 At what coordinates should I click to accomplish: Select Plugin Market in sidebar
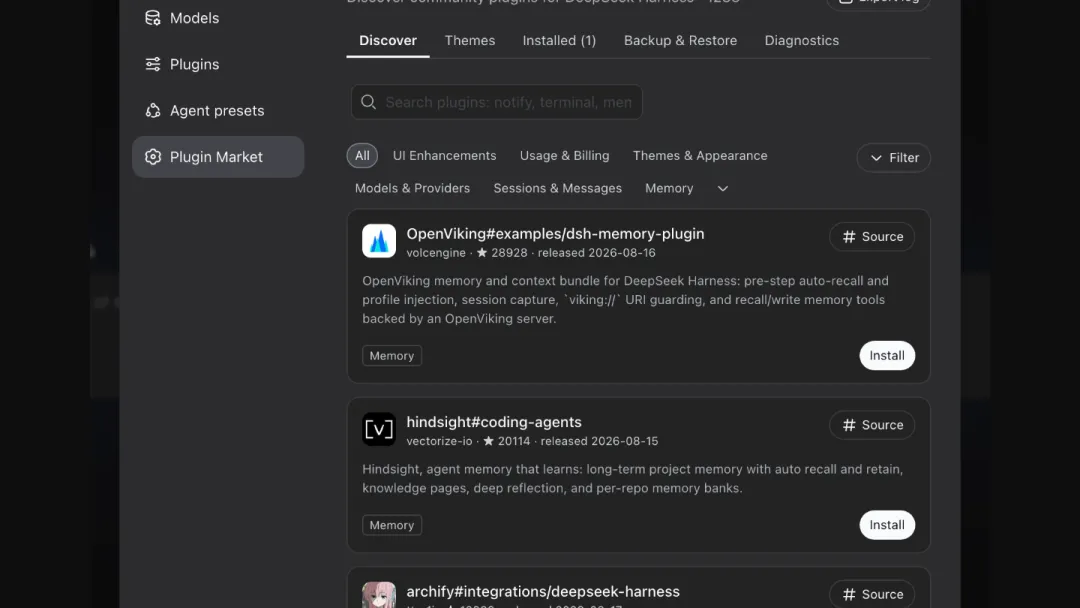pyautogui.click(x=218, y=156)
